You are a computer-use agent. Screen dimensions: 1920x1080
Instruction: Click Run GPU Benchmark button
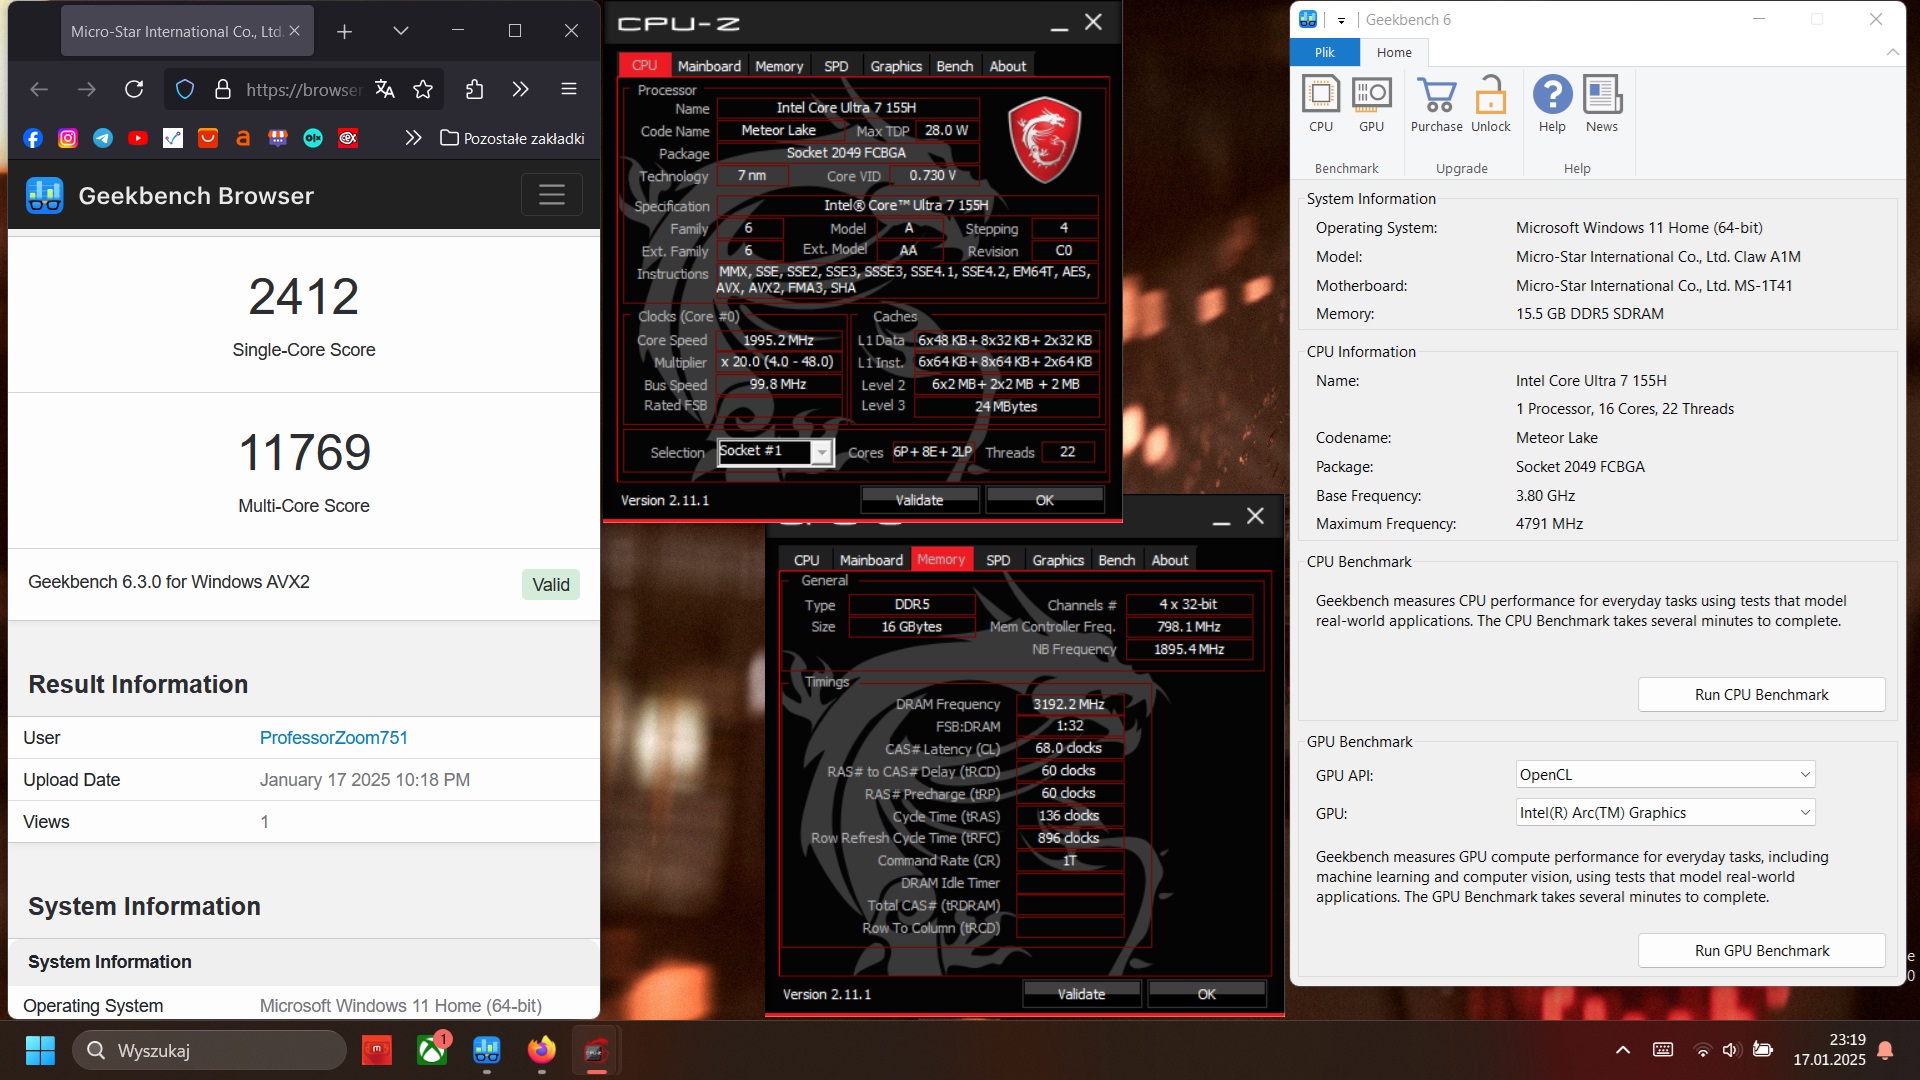(x=1761, y=951)
